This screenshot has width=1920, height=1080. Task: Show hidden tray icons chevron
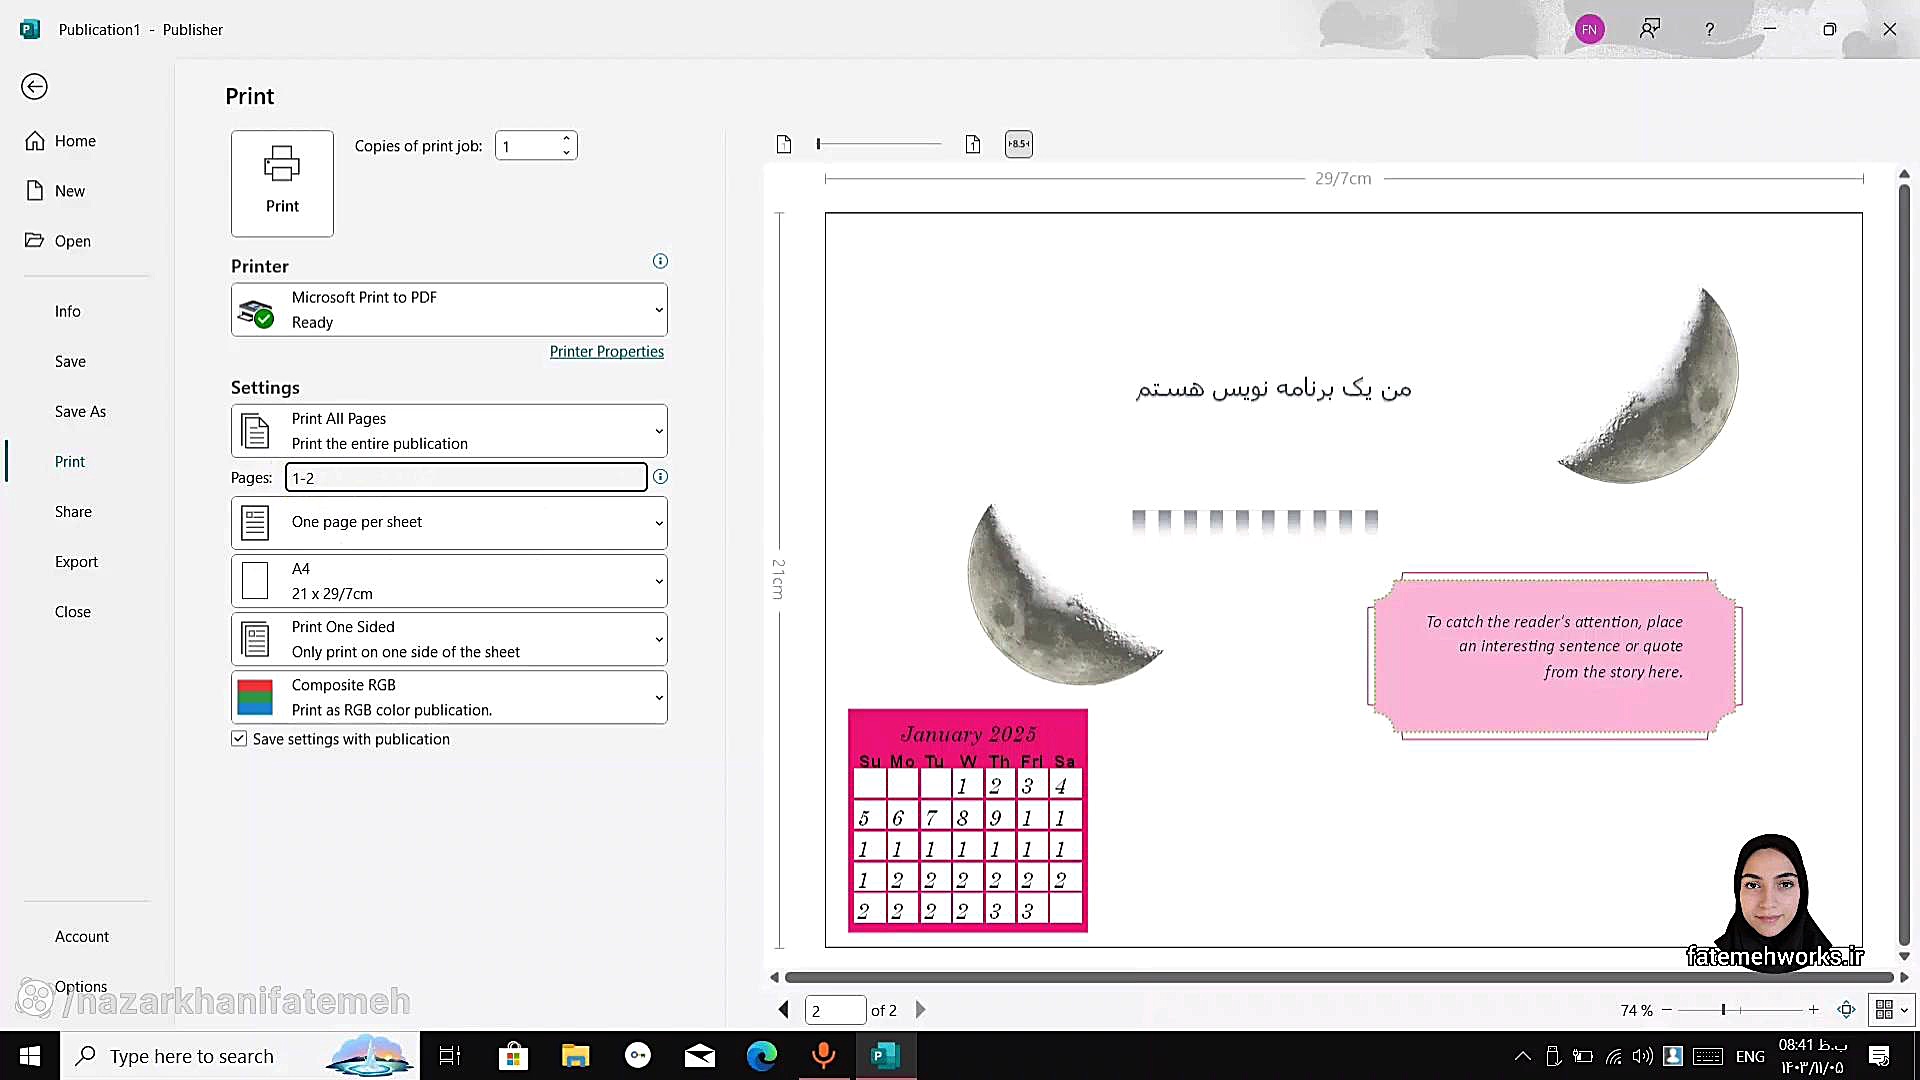(1522, 1056)
